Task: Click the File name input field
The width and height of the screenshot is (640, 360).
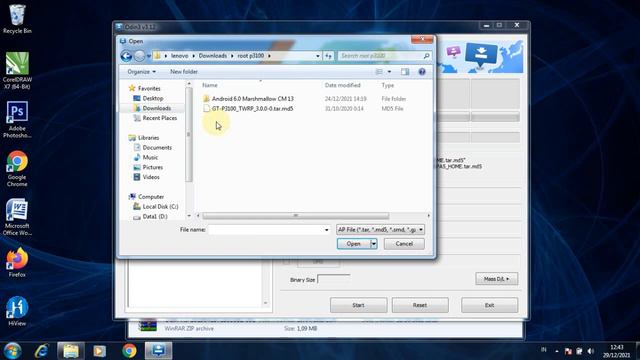Action: click(x=266, y=230)
